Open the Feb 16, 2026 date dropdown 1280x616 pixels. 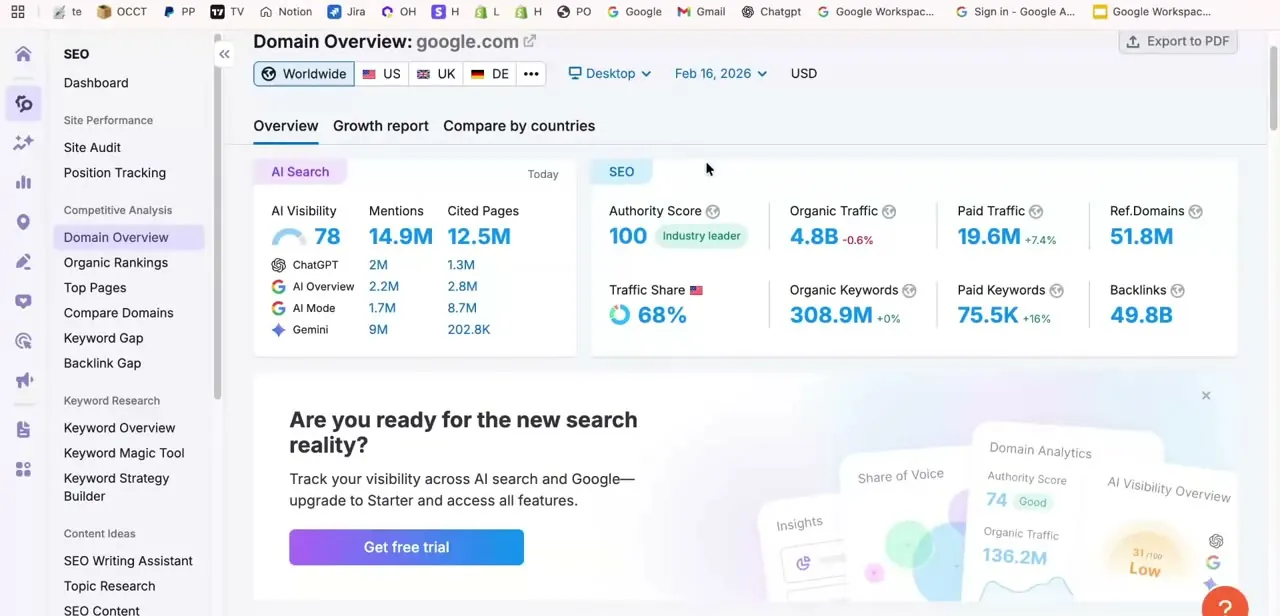(x=721, y=73)
